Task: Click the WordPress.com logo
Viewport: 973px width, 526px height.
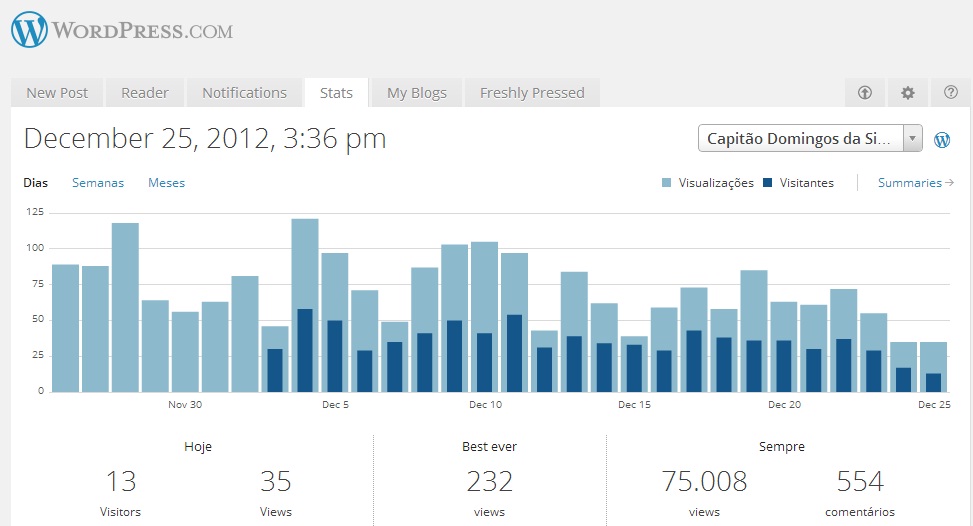Action: (121, 30)
